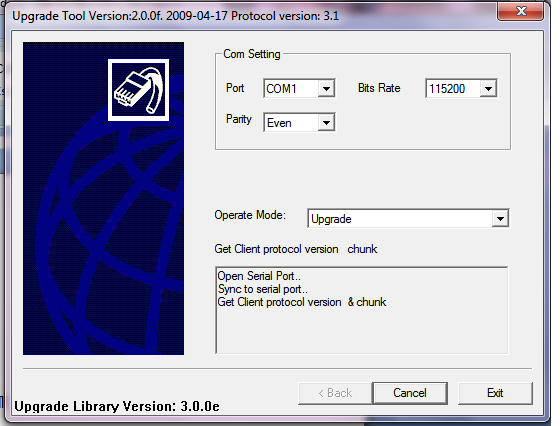Click the Upgrade Library Version text

tap(117, 406)
